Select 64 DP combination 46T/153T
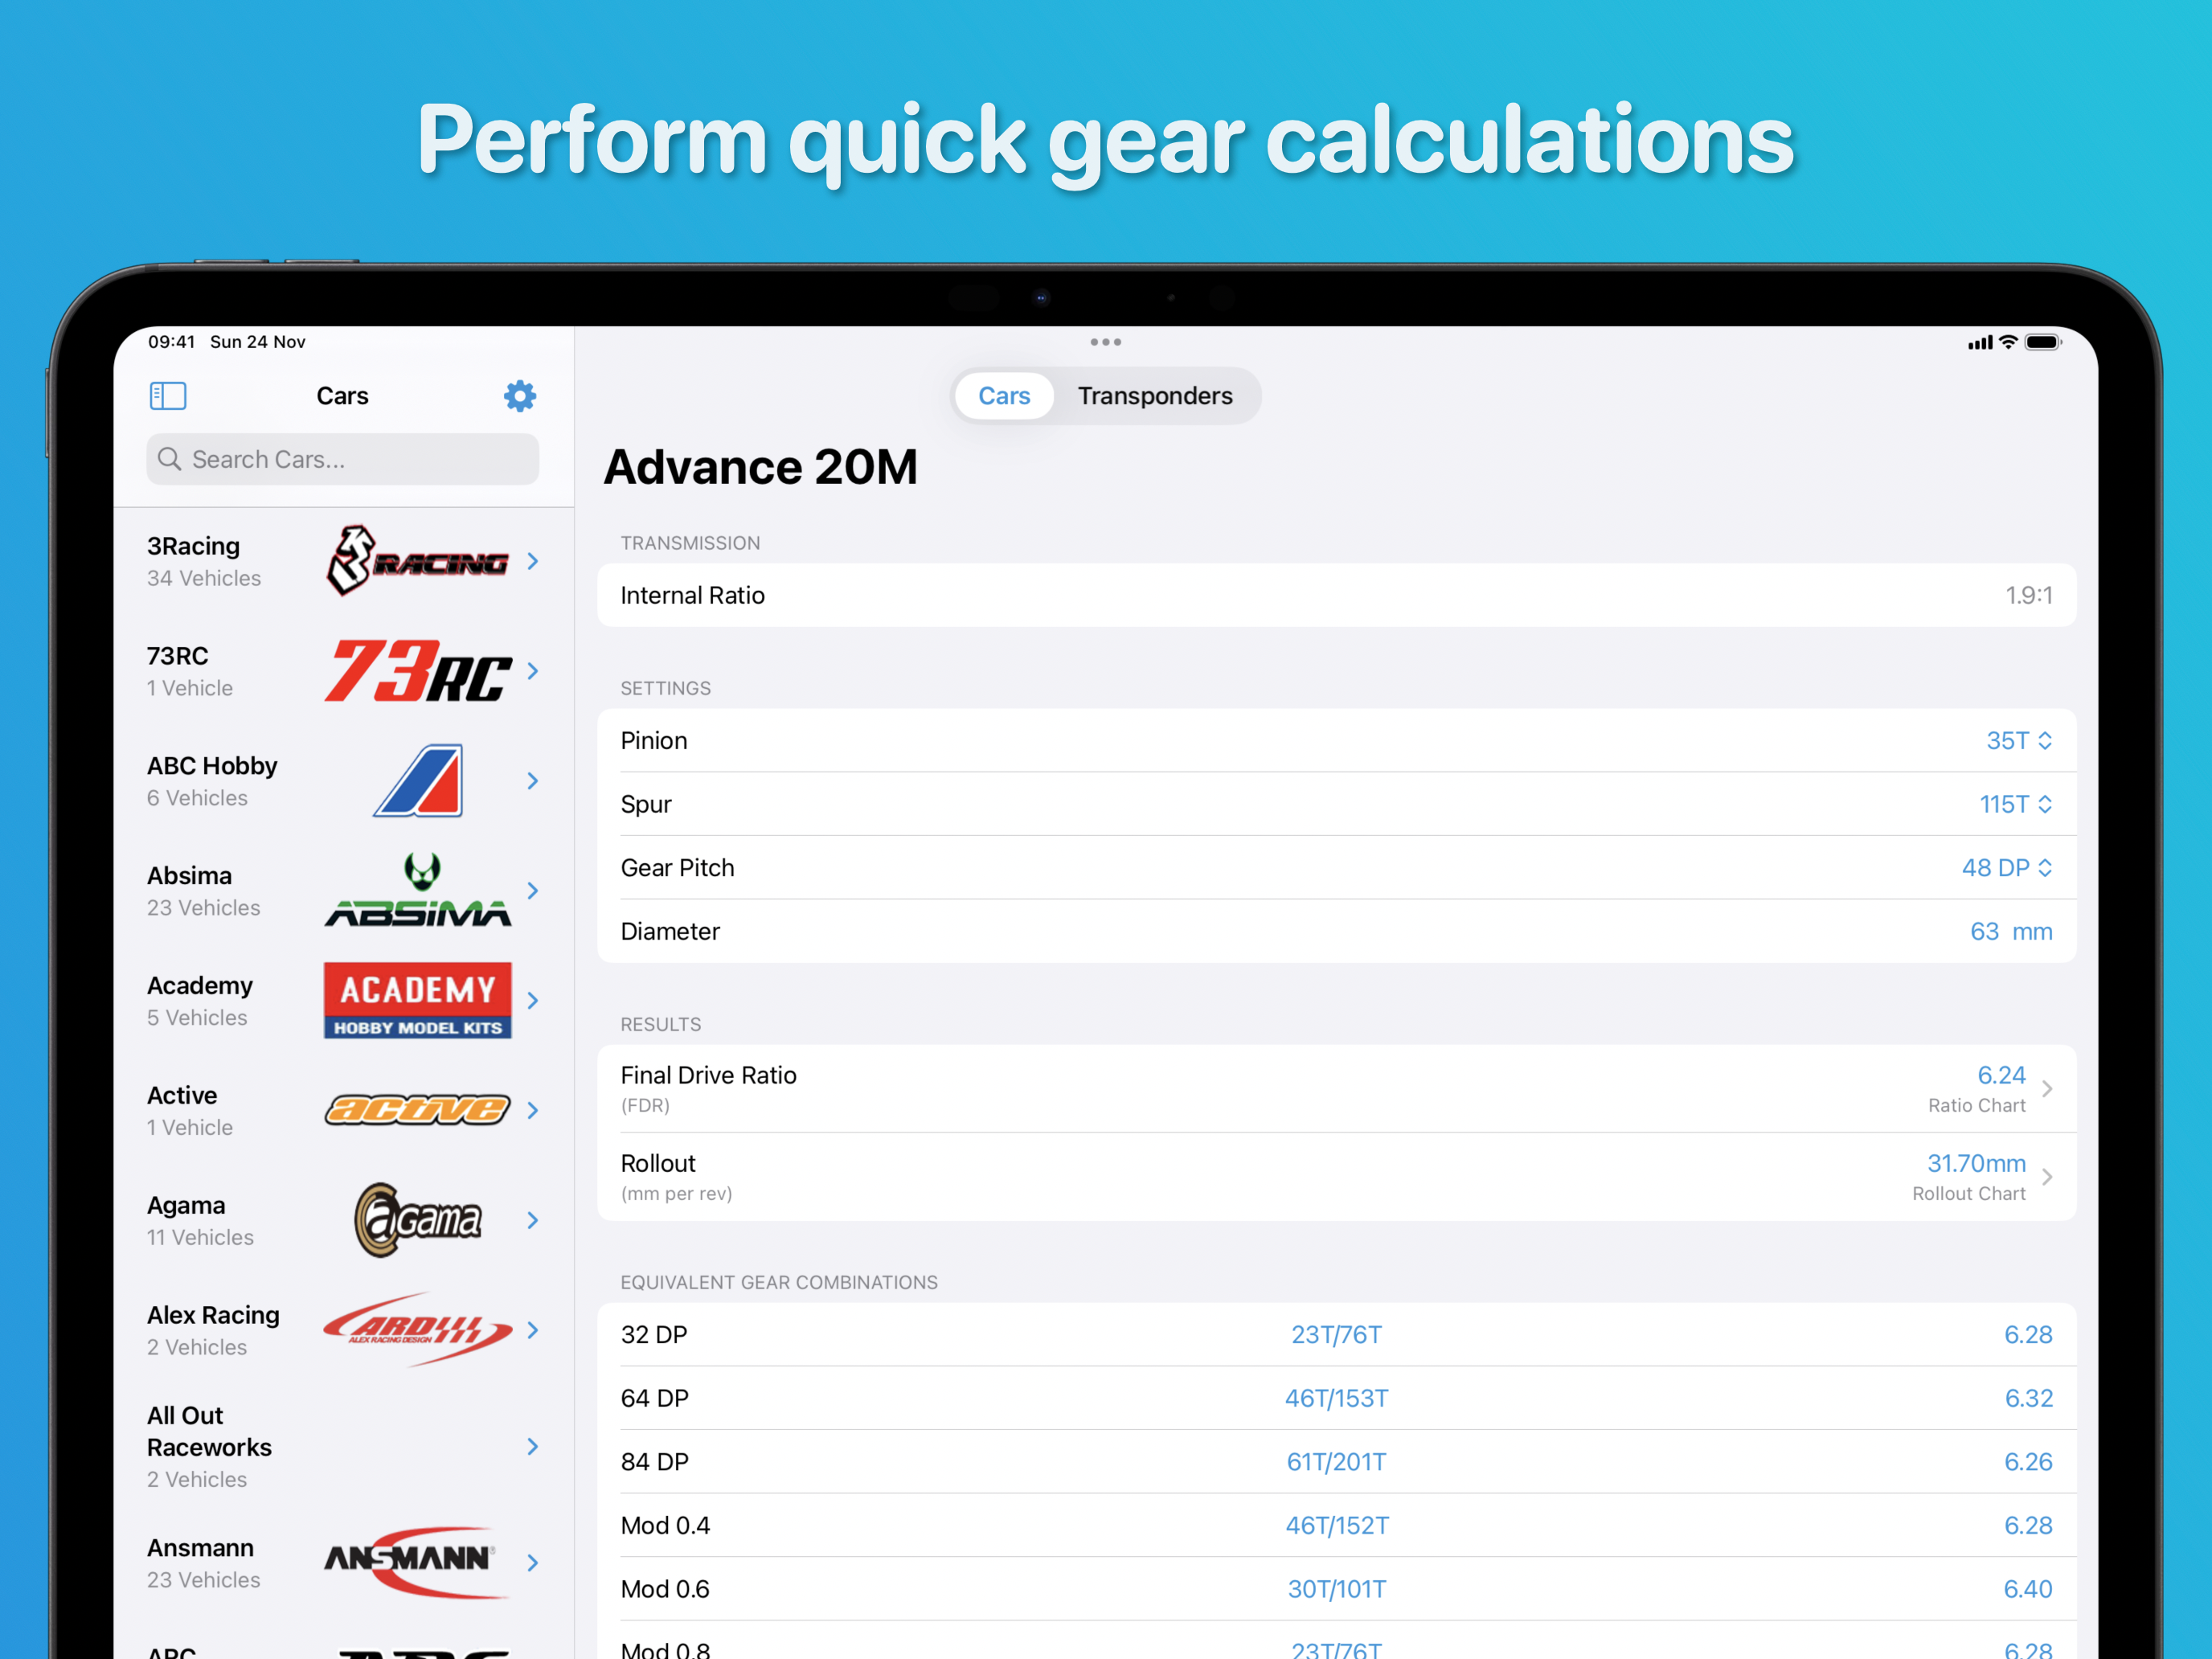Viewport: 2212px width, 1659px height. pos(1336,1398)
